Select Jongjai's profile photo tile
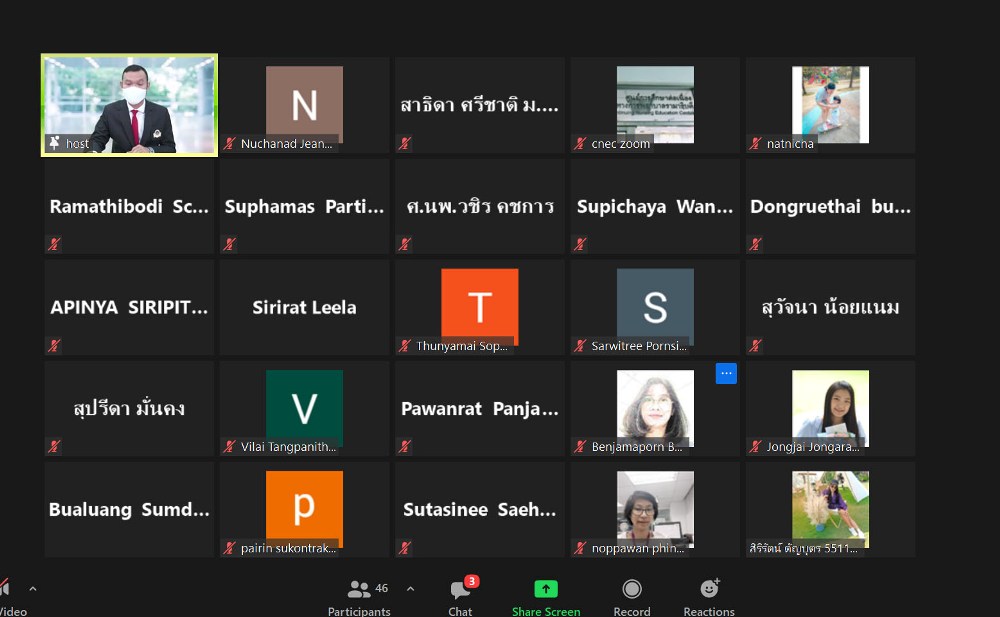Image resolution: width=1000 pixels, height=617 pixels. tap(830, 407)
